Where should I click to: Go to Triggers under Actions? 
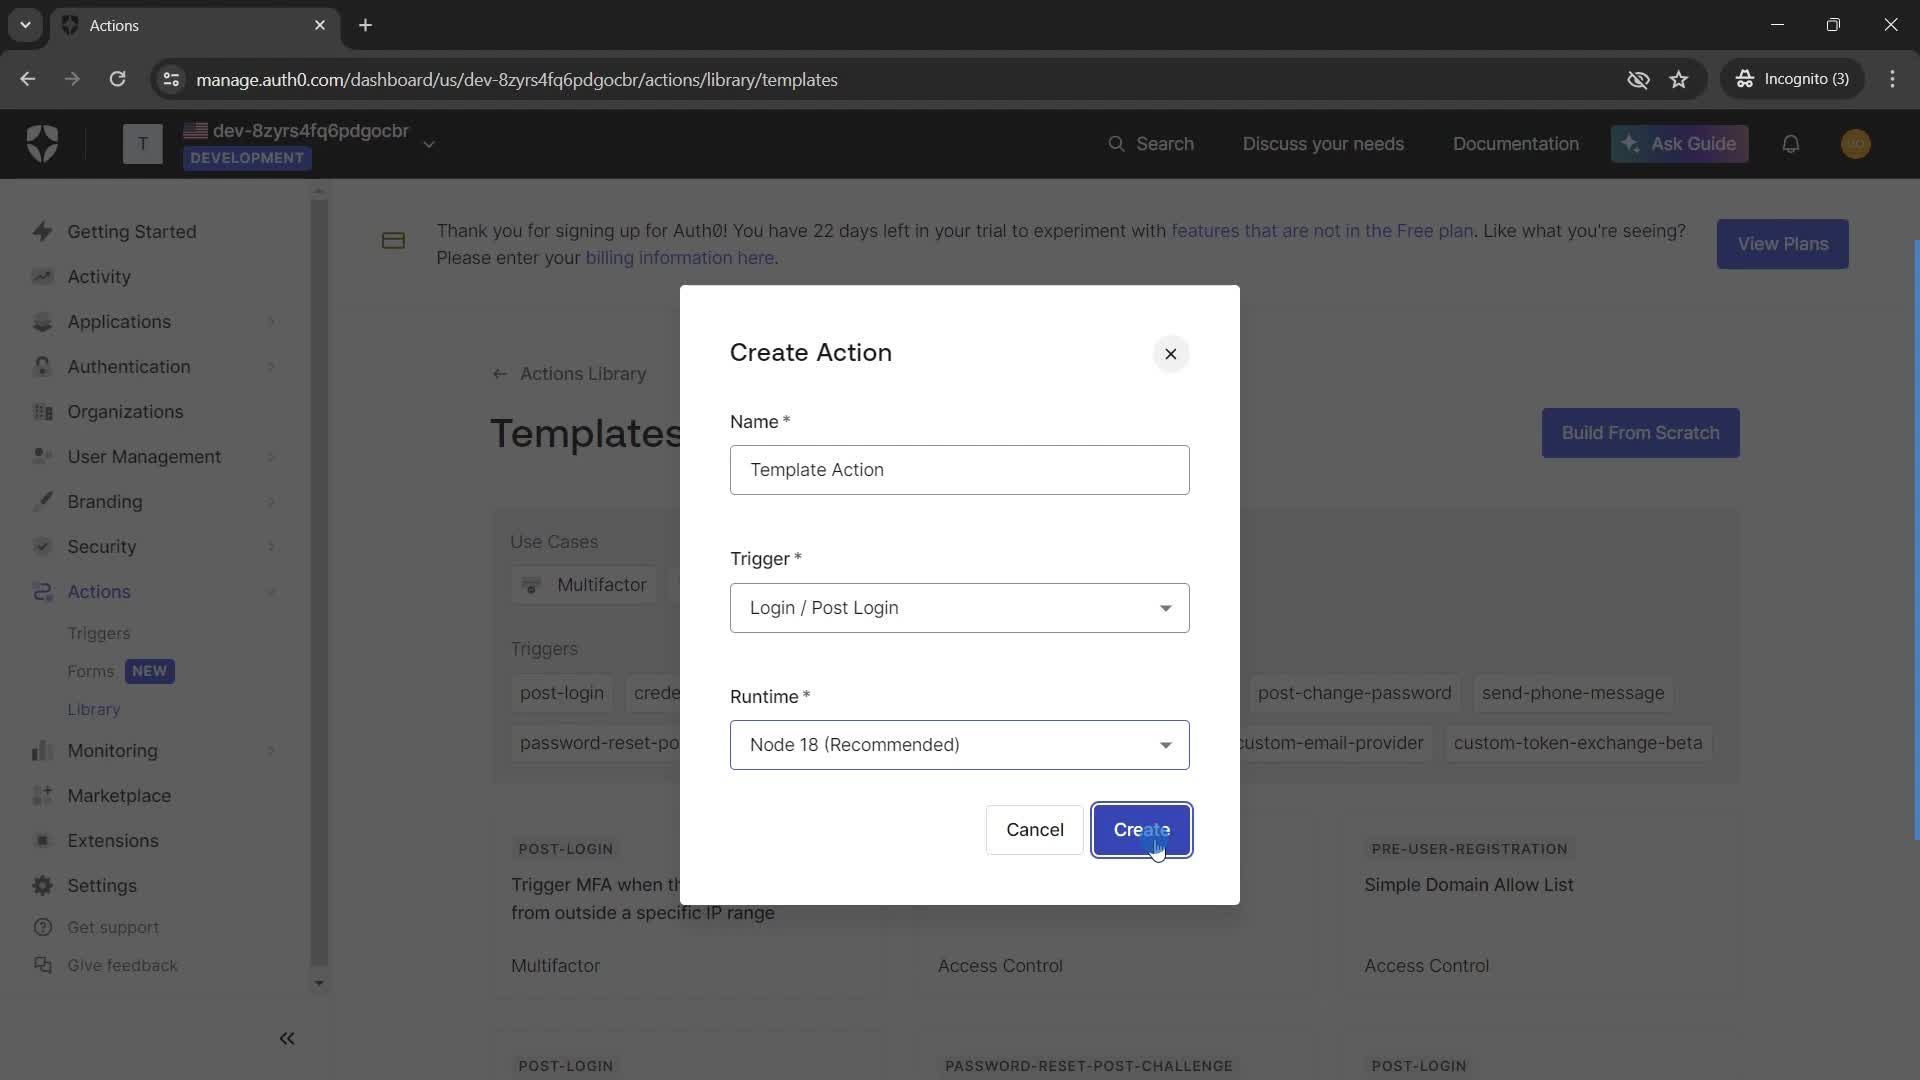click(99, 634)
